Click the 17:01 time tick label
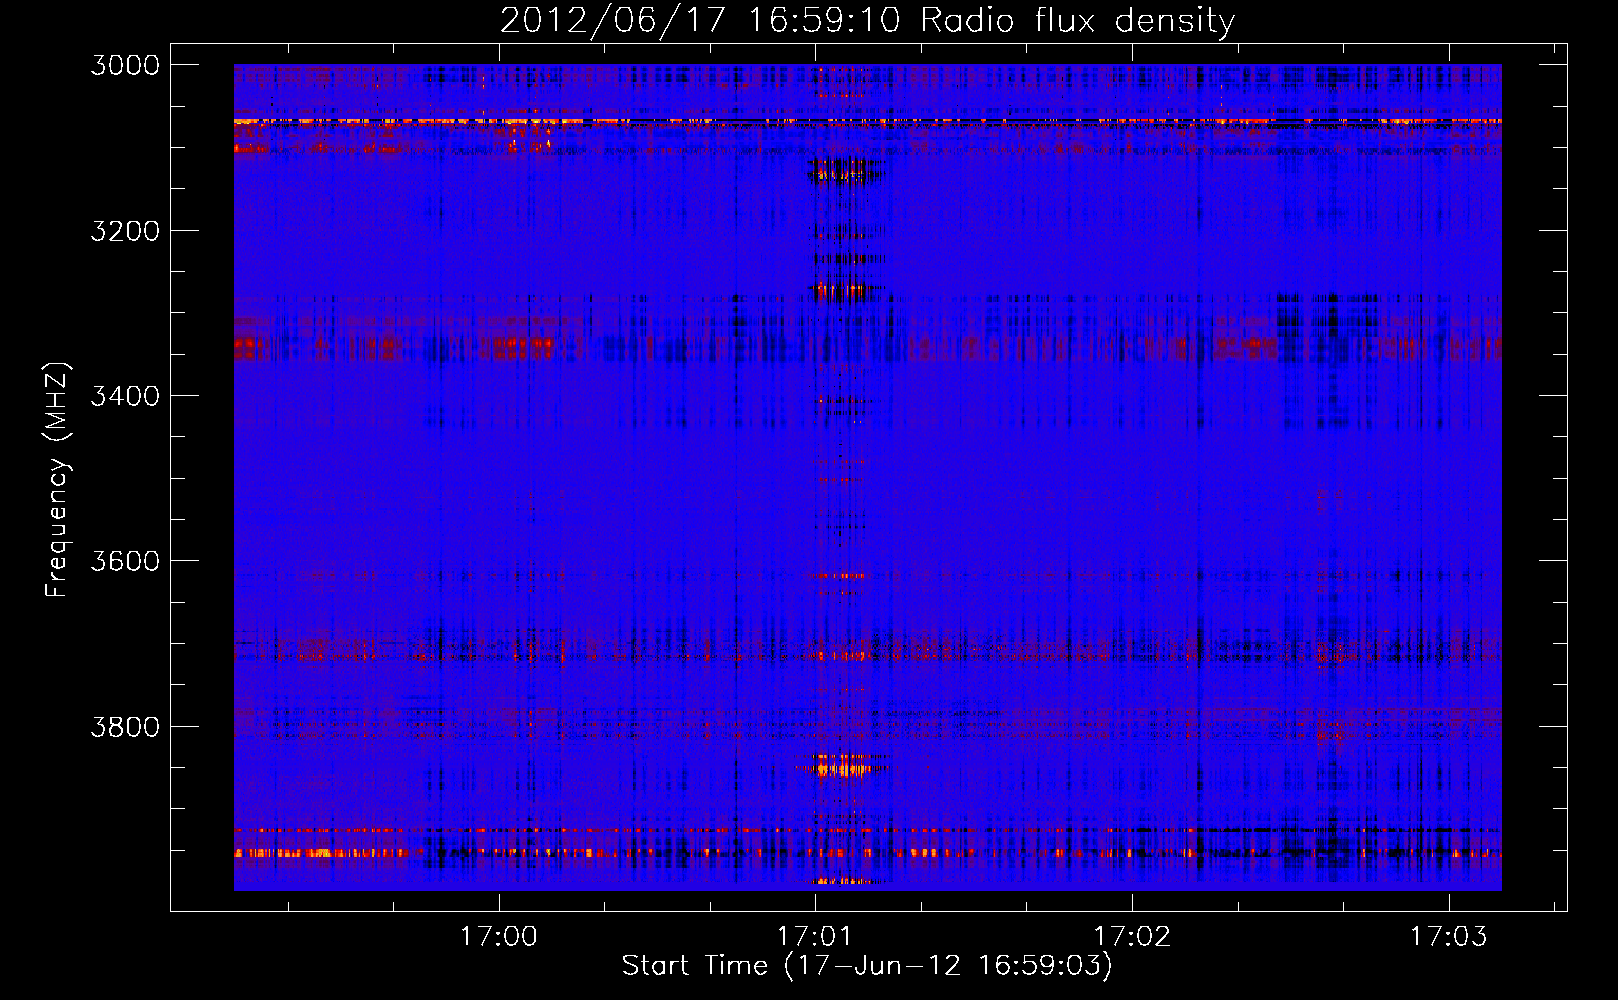This screenshot has width=1618, height=1000. pos(815,937)
